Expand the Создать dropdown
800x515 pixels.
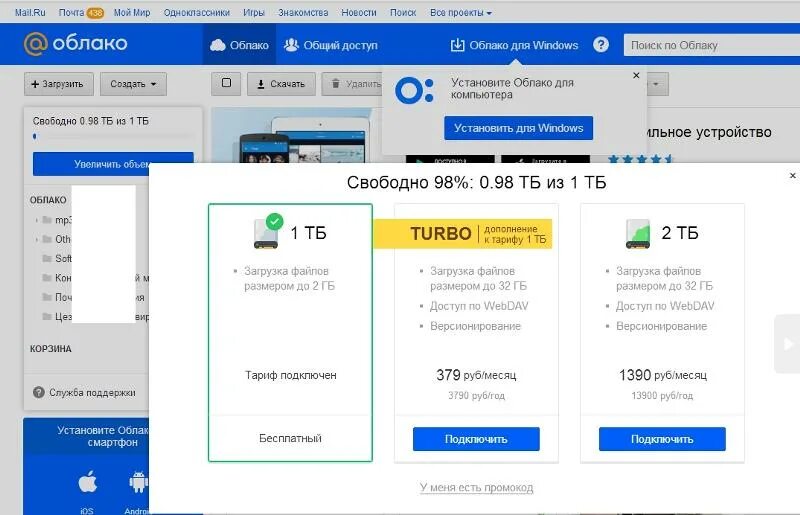tap(133, 84)
